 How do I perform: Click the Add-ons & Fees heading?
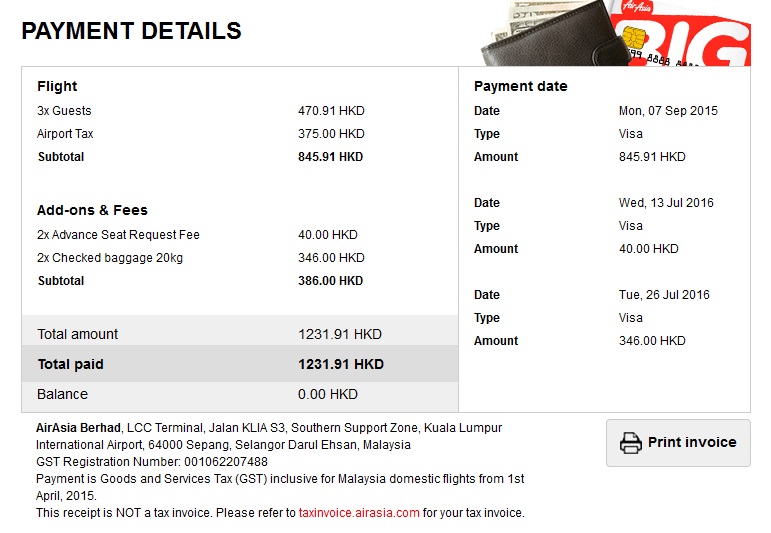pyautogui.click(x=92, y=210)
